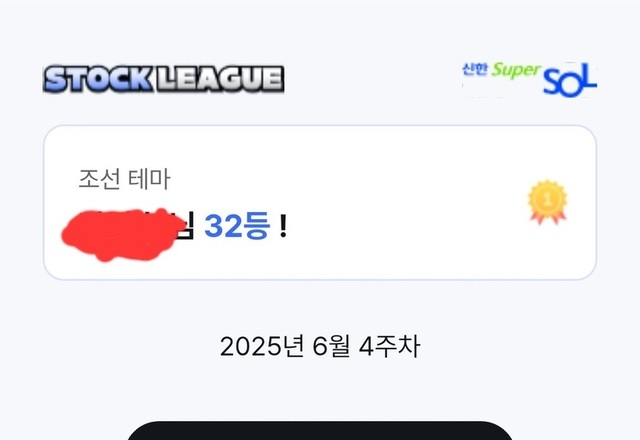Image resolution: width=640 pixels, height=440 pixels.
Task: Tap the word 테마 in the card
Action: 149,179
